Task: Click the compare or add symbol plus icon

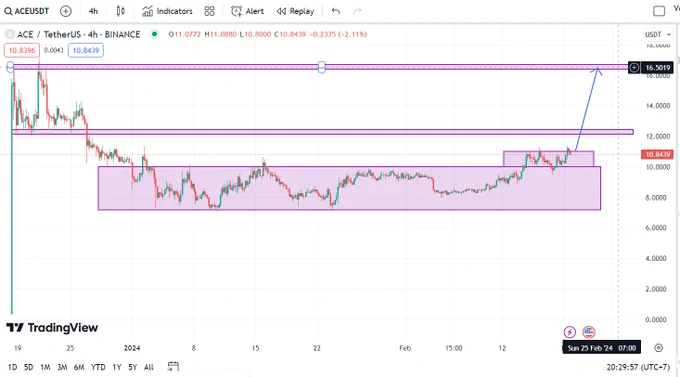Action: pos(65,11)
